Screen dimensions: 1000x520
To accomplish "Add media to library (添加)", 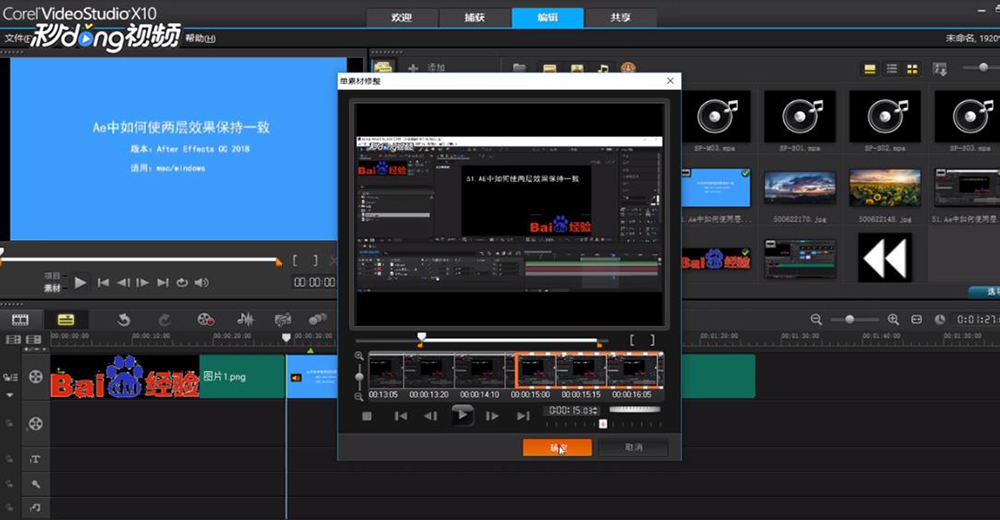I will 427,68.
